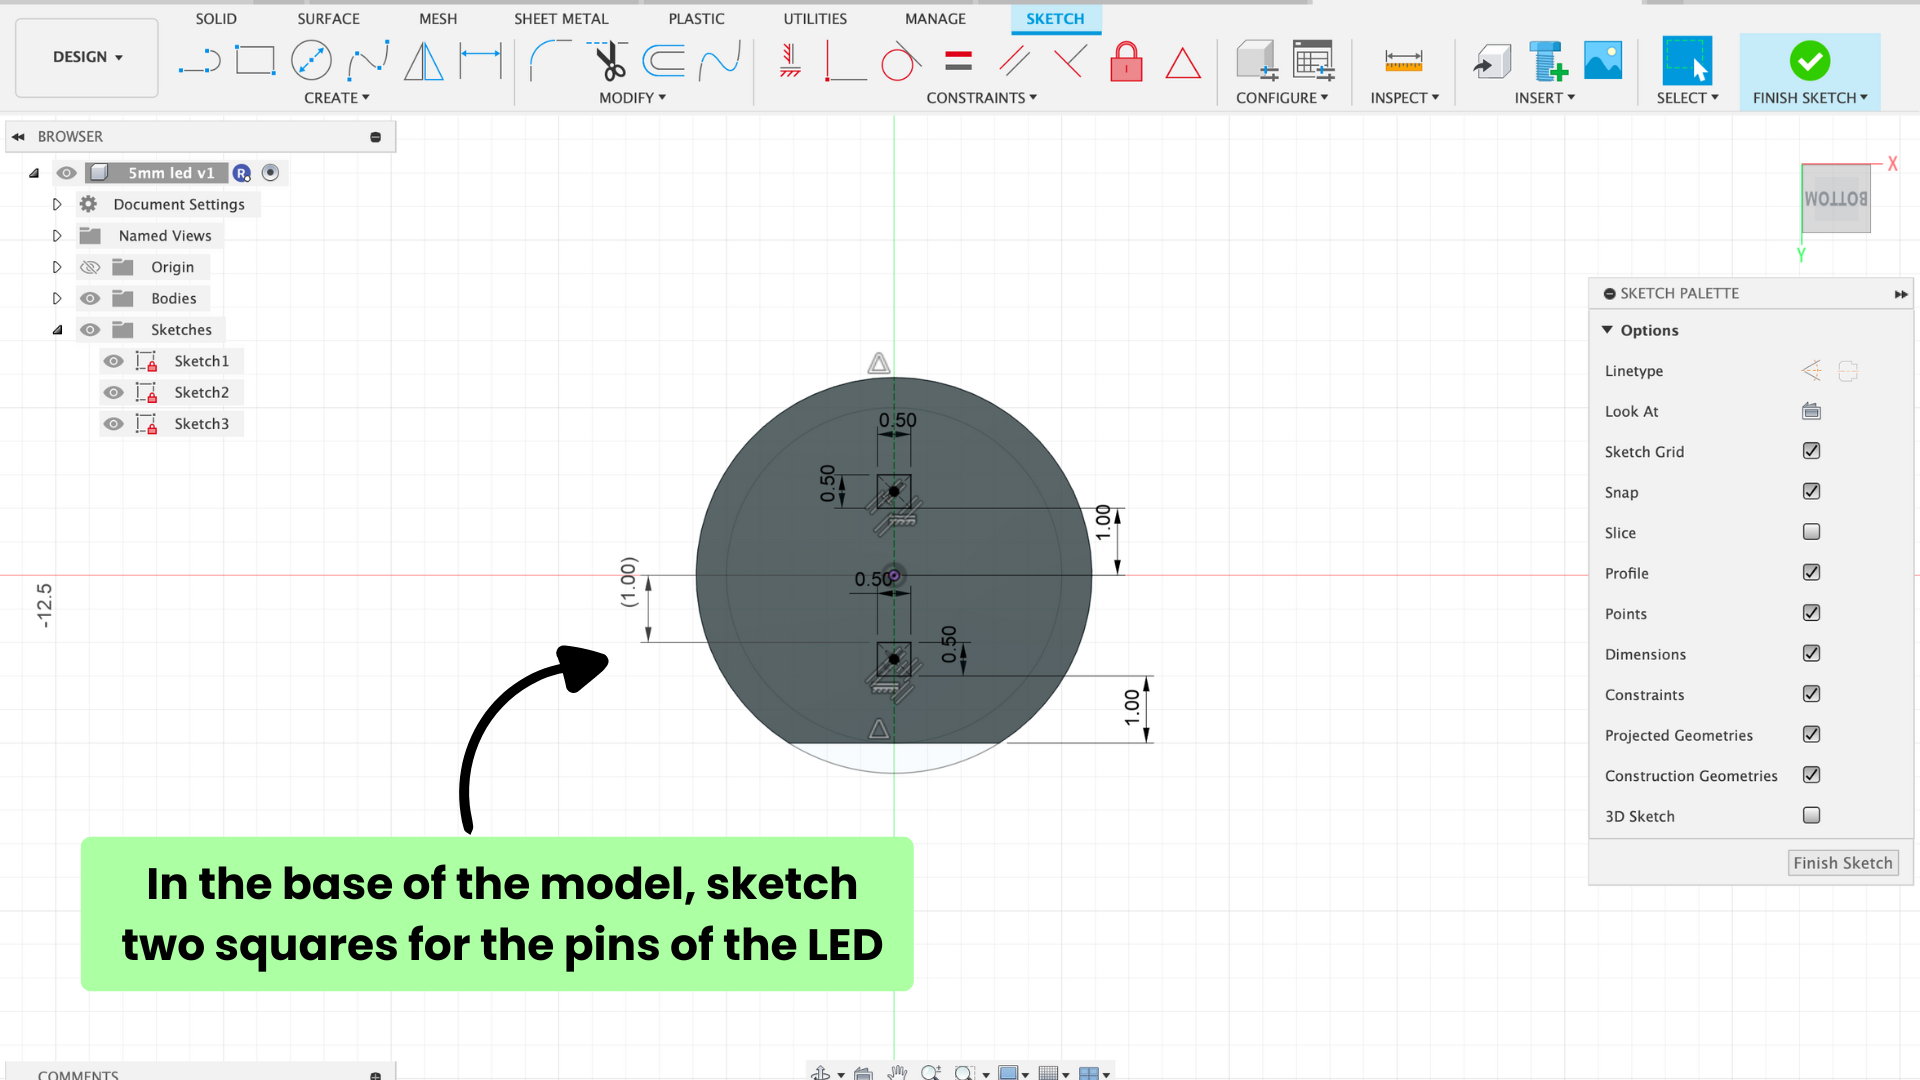Screen dimensions: 1920x1080
Task: Apply the Coincident constraint
Action: click(x=845, y=61)
